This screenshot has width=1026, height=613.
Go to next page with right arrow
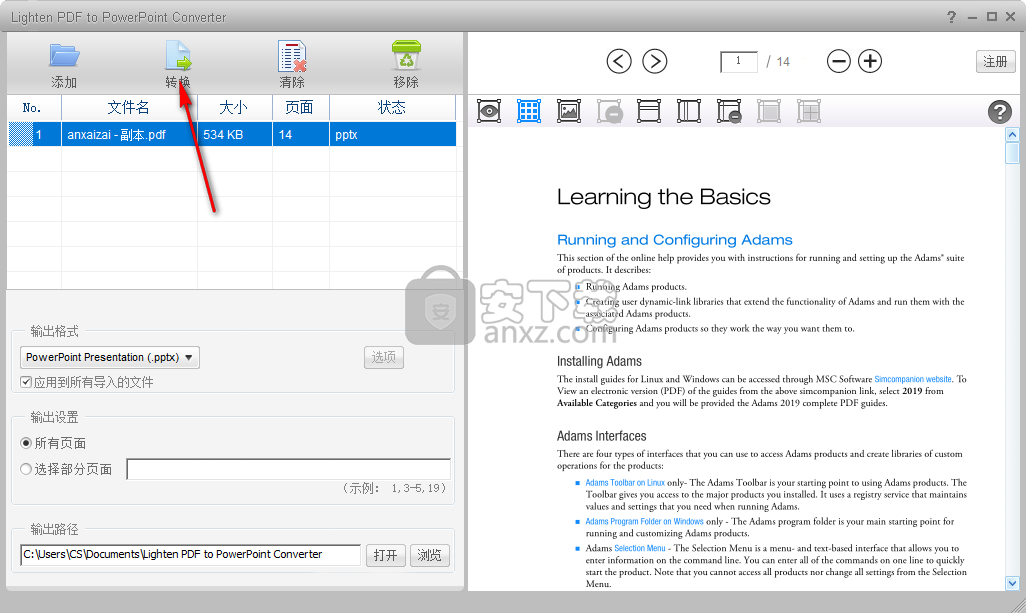654,61
